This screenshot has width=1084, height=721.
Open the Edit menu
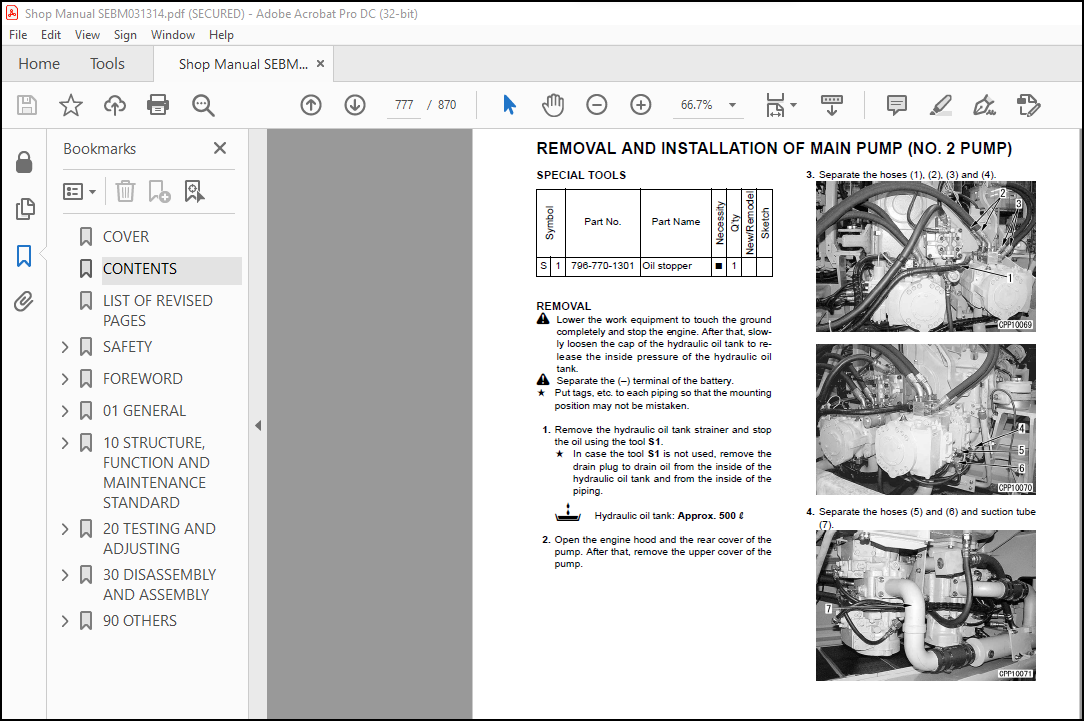click(50, 35)
